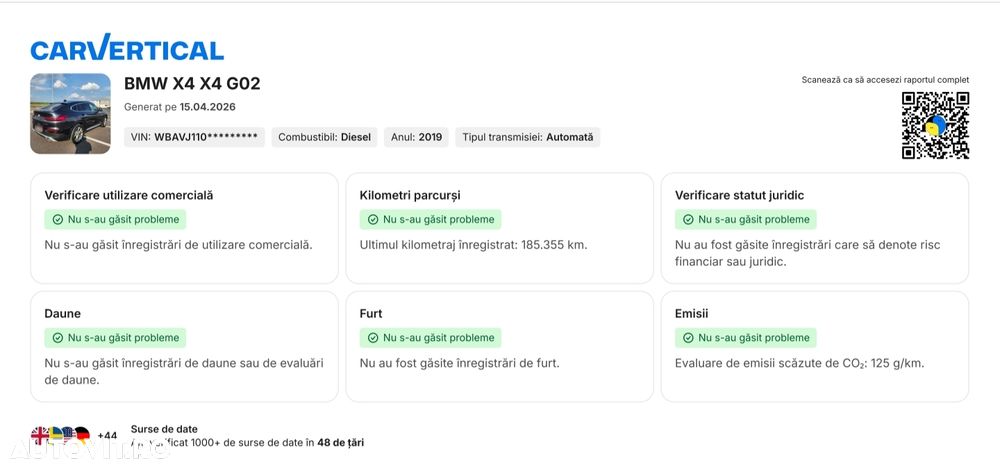Image resolution: width=1000 pixels, height=469 pixels.
Task: Select the Tipul transmisiei: Automată tag
Action: tap(527, 137)
